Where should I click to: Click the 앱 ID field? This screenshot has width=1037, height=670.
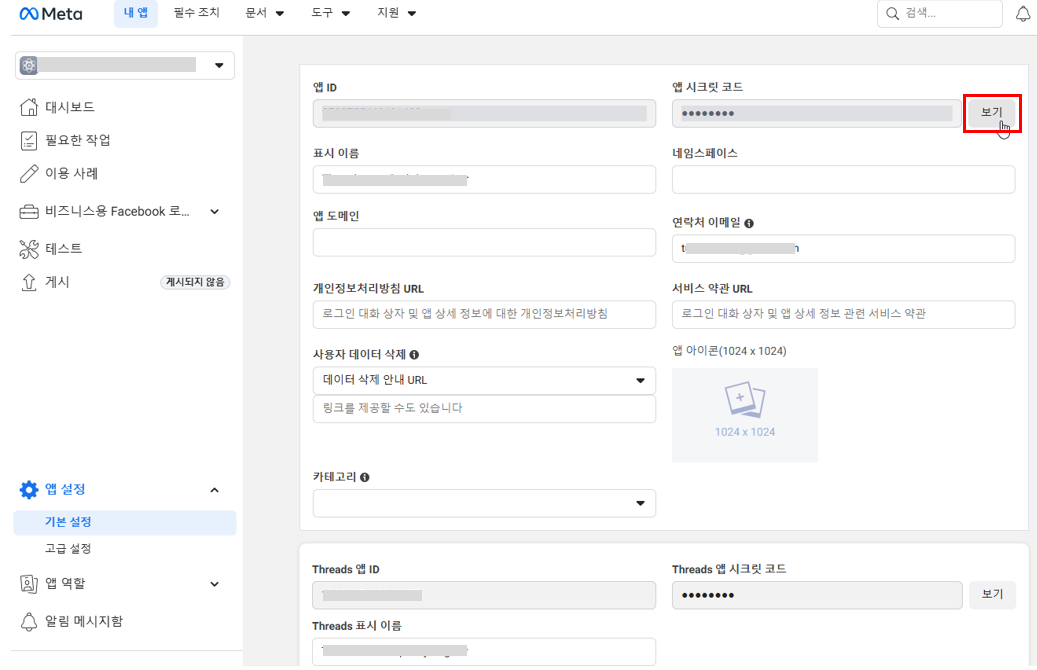pos(484,114)
